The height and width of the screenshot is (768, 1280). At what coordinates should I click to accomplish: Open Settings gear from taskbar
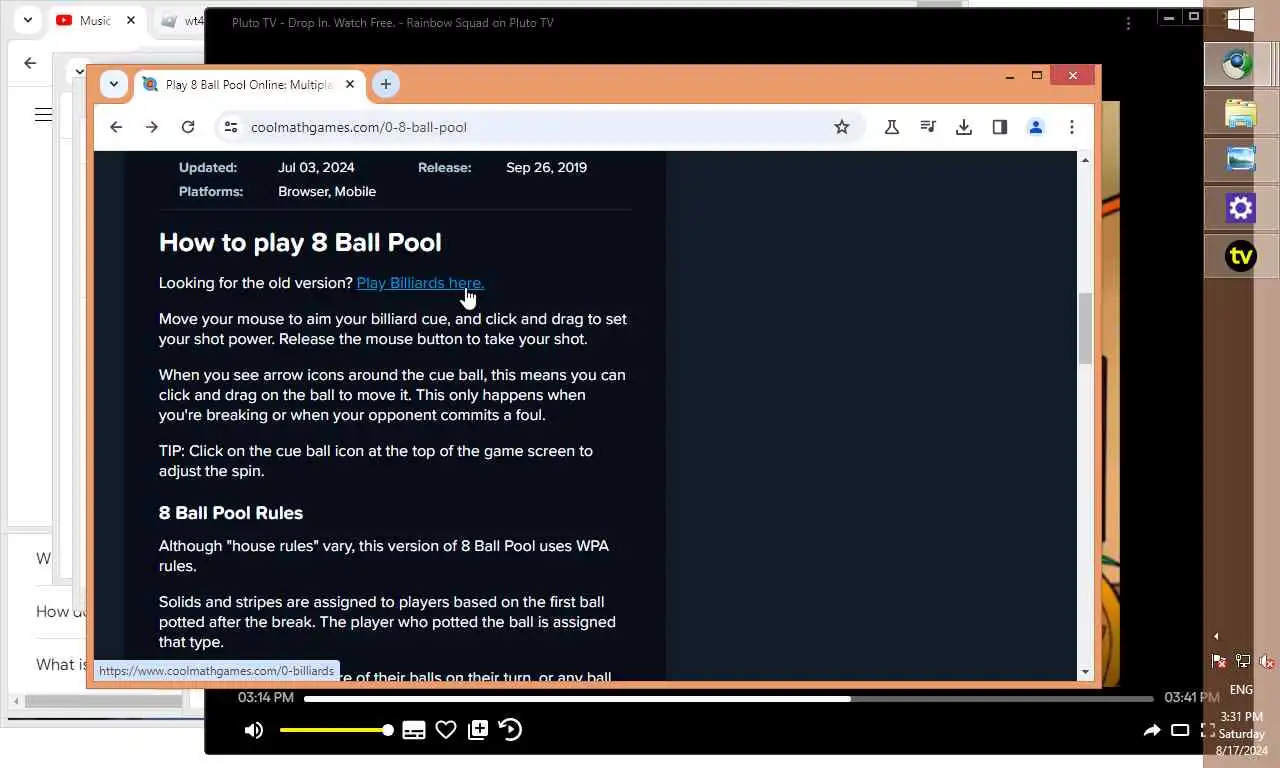1240,208
